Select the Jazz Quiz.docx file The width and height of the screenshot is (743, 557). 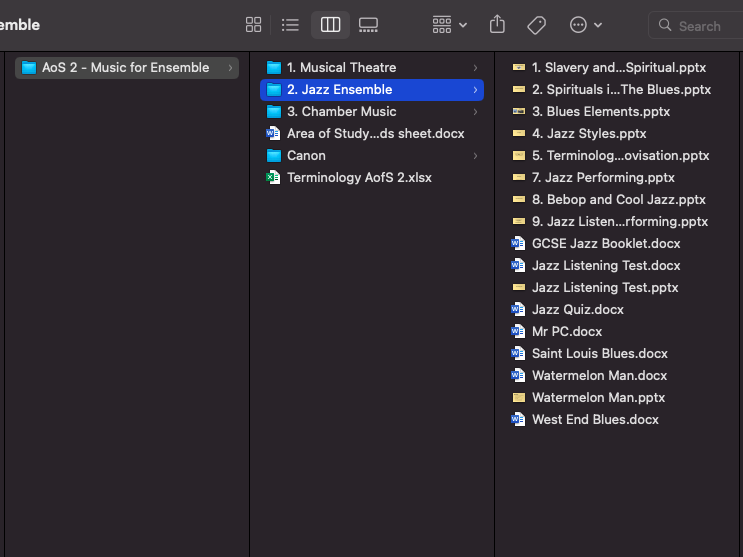(577, 310)
